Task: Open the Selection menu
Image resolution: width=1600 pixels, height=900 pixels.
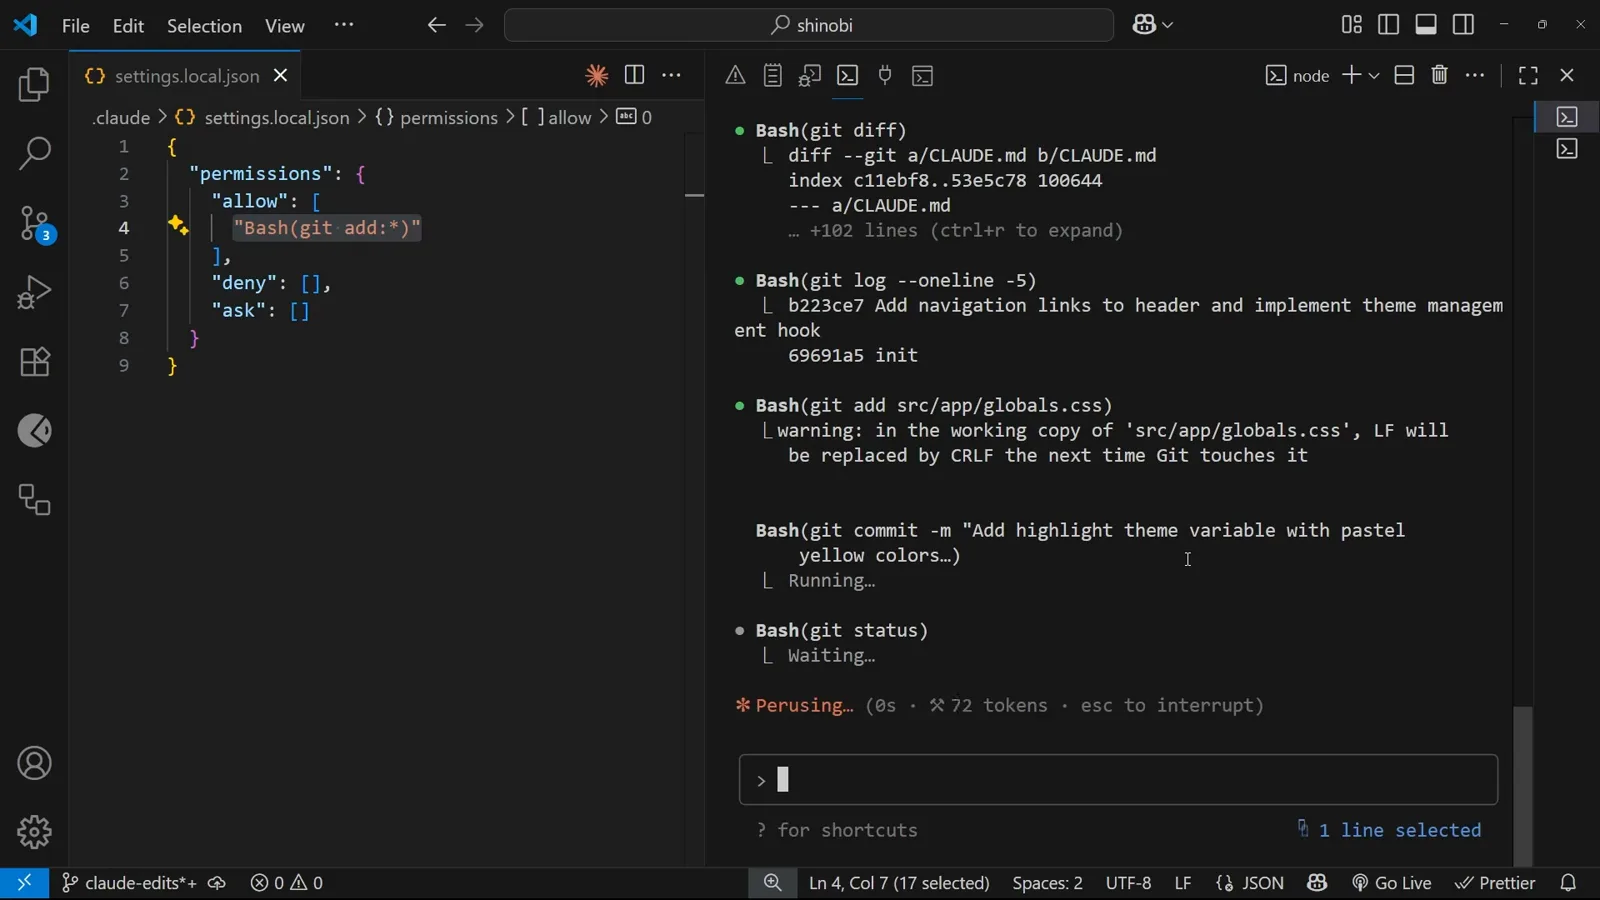Action: click(204, 26)
